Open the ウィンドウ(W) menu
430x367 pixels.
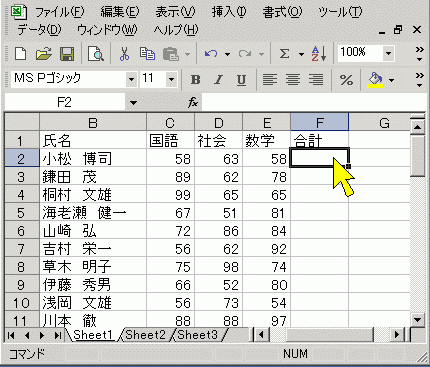point(107,30)
